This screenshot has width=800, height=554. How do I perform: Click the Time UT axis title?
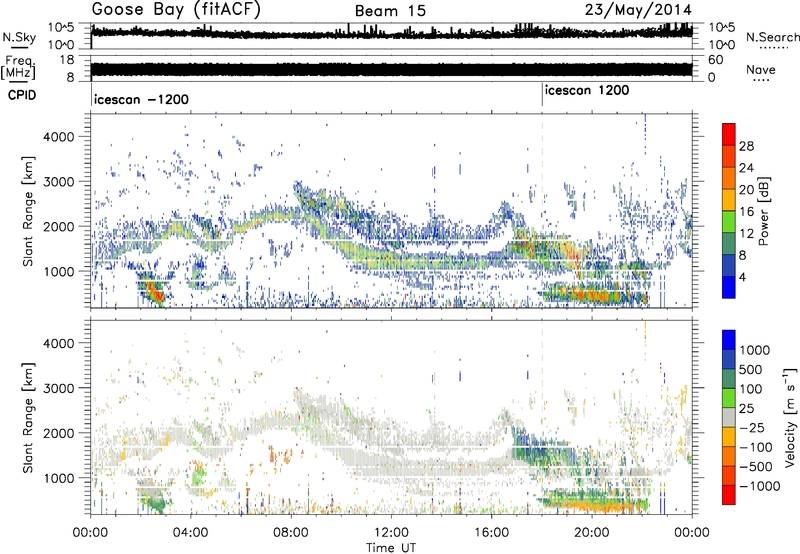tap(391, 547)
